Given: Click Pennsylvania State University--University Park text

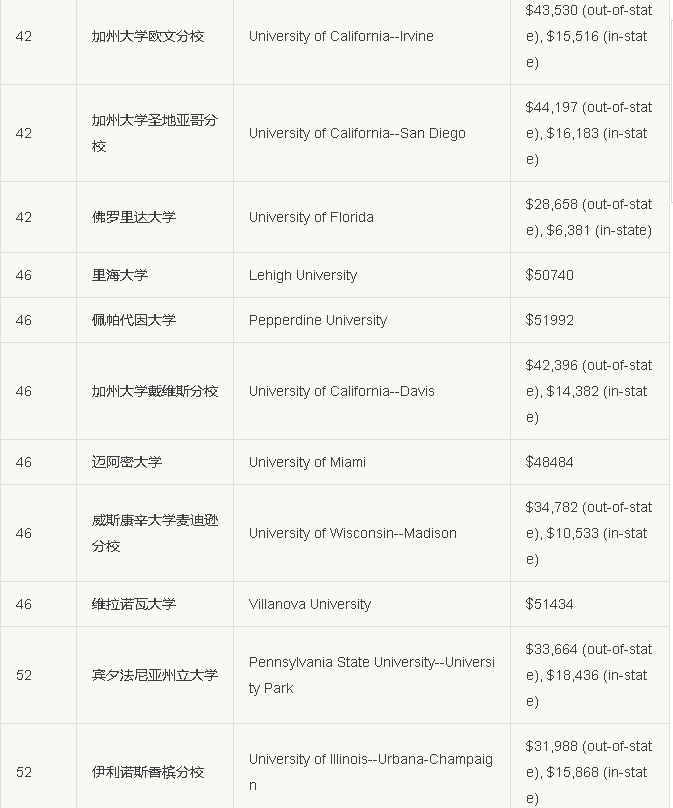Looking at the screenshot, I should click(x=372, y=675).
